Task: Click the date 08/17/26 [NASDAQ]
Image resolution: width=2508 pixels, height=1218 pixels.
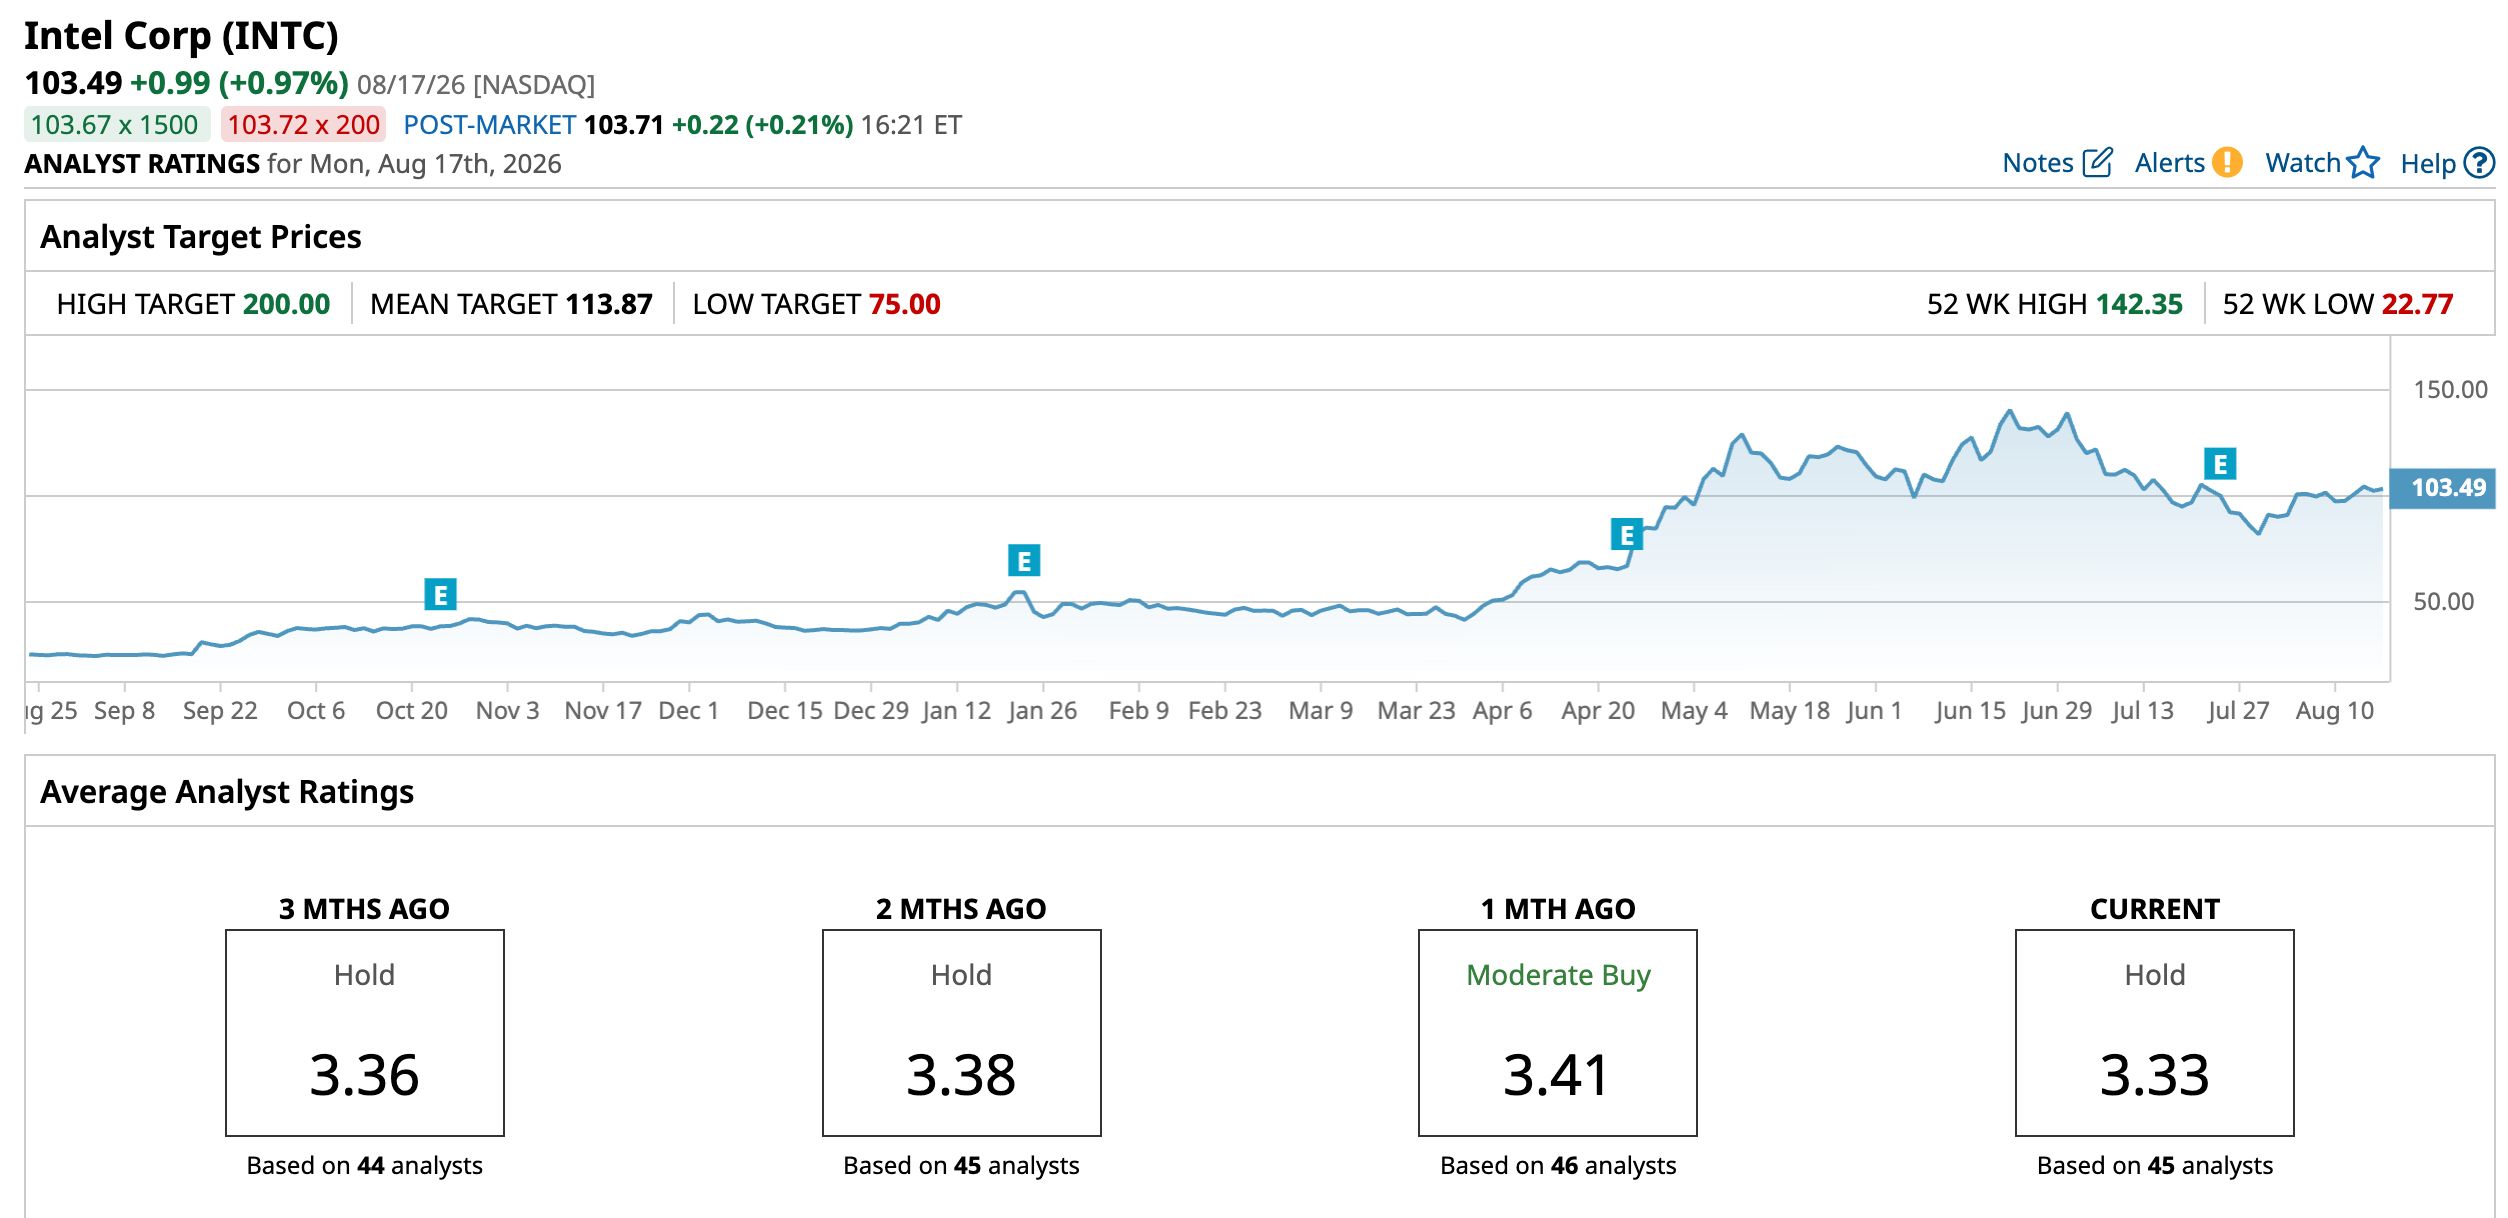Action: pyautogui.click(x=476, y=84)
